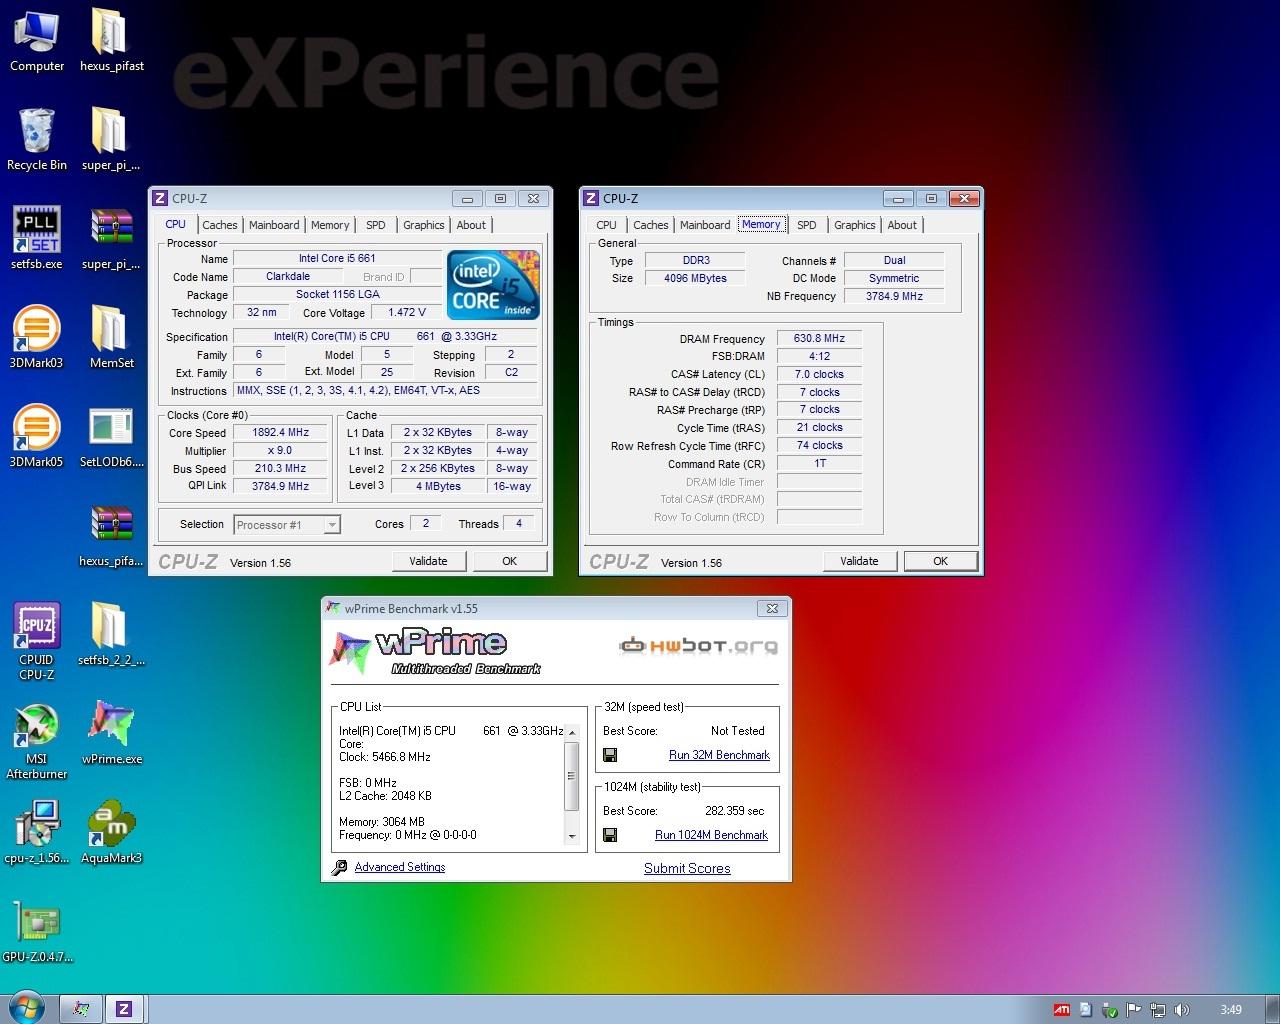Screen dimensions: 1280x1024
Task: Run the 32M Benchmark link
Action: pos(719,755)
